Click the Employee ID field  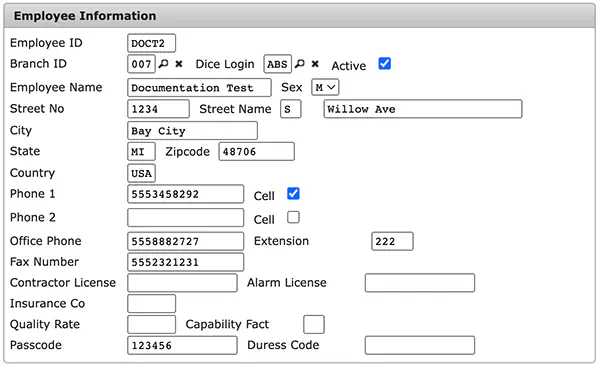pos(152,43)
